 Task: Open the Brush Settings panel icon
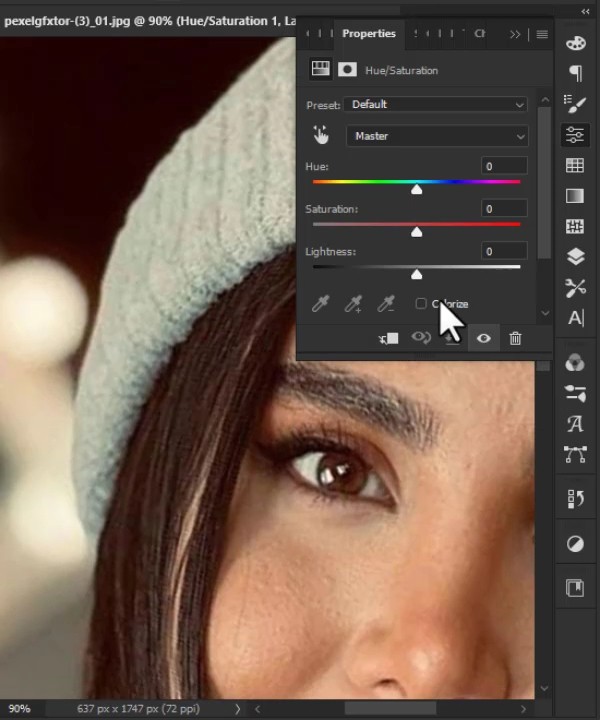click(x=575, y=104)
